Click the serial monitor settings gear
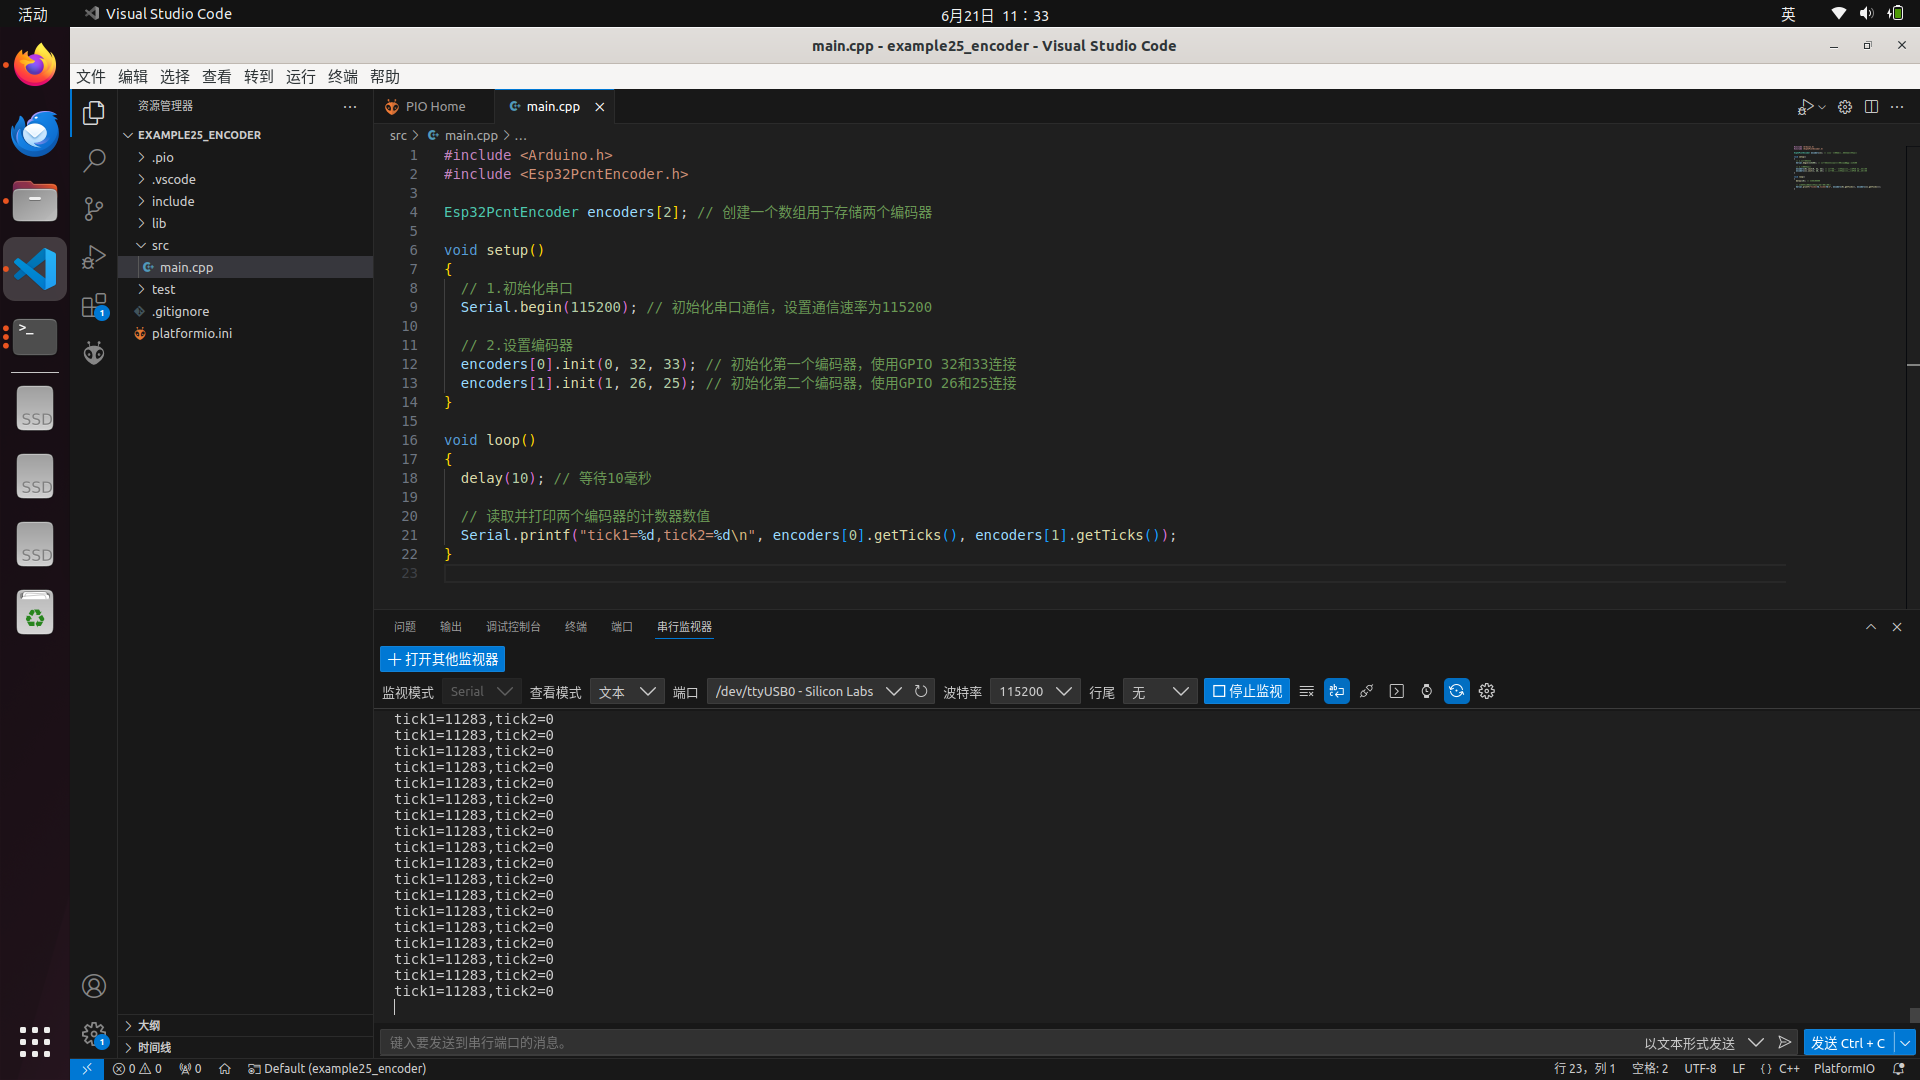 [x=1487, y=691]
